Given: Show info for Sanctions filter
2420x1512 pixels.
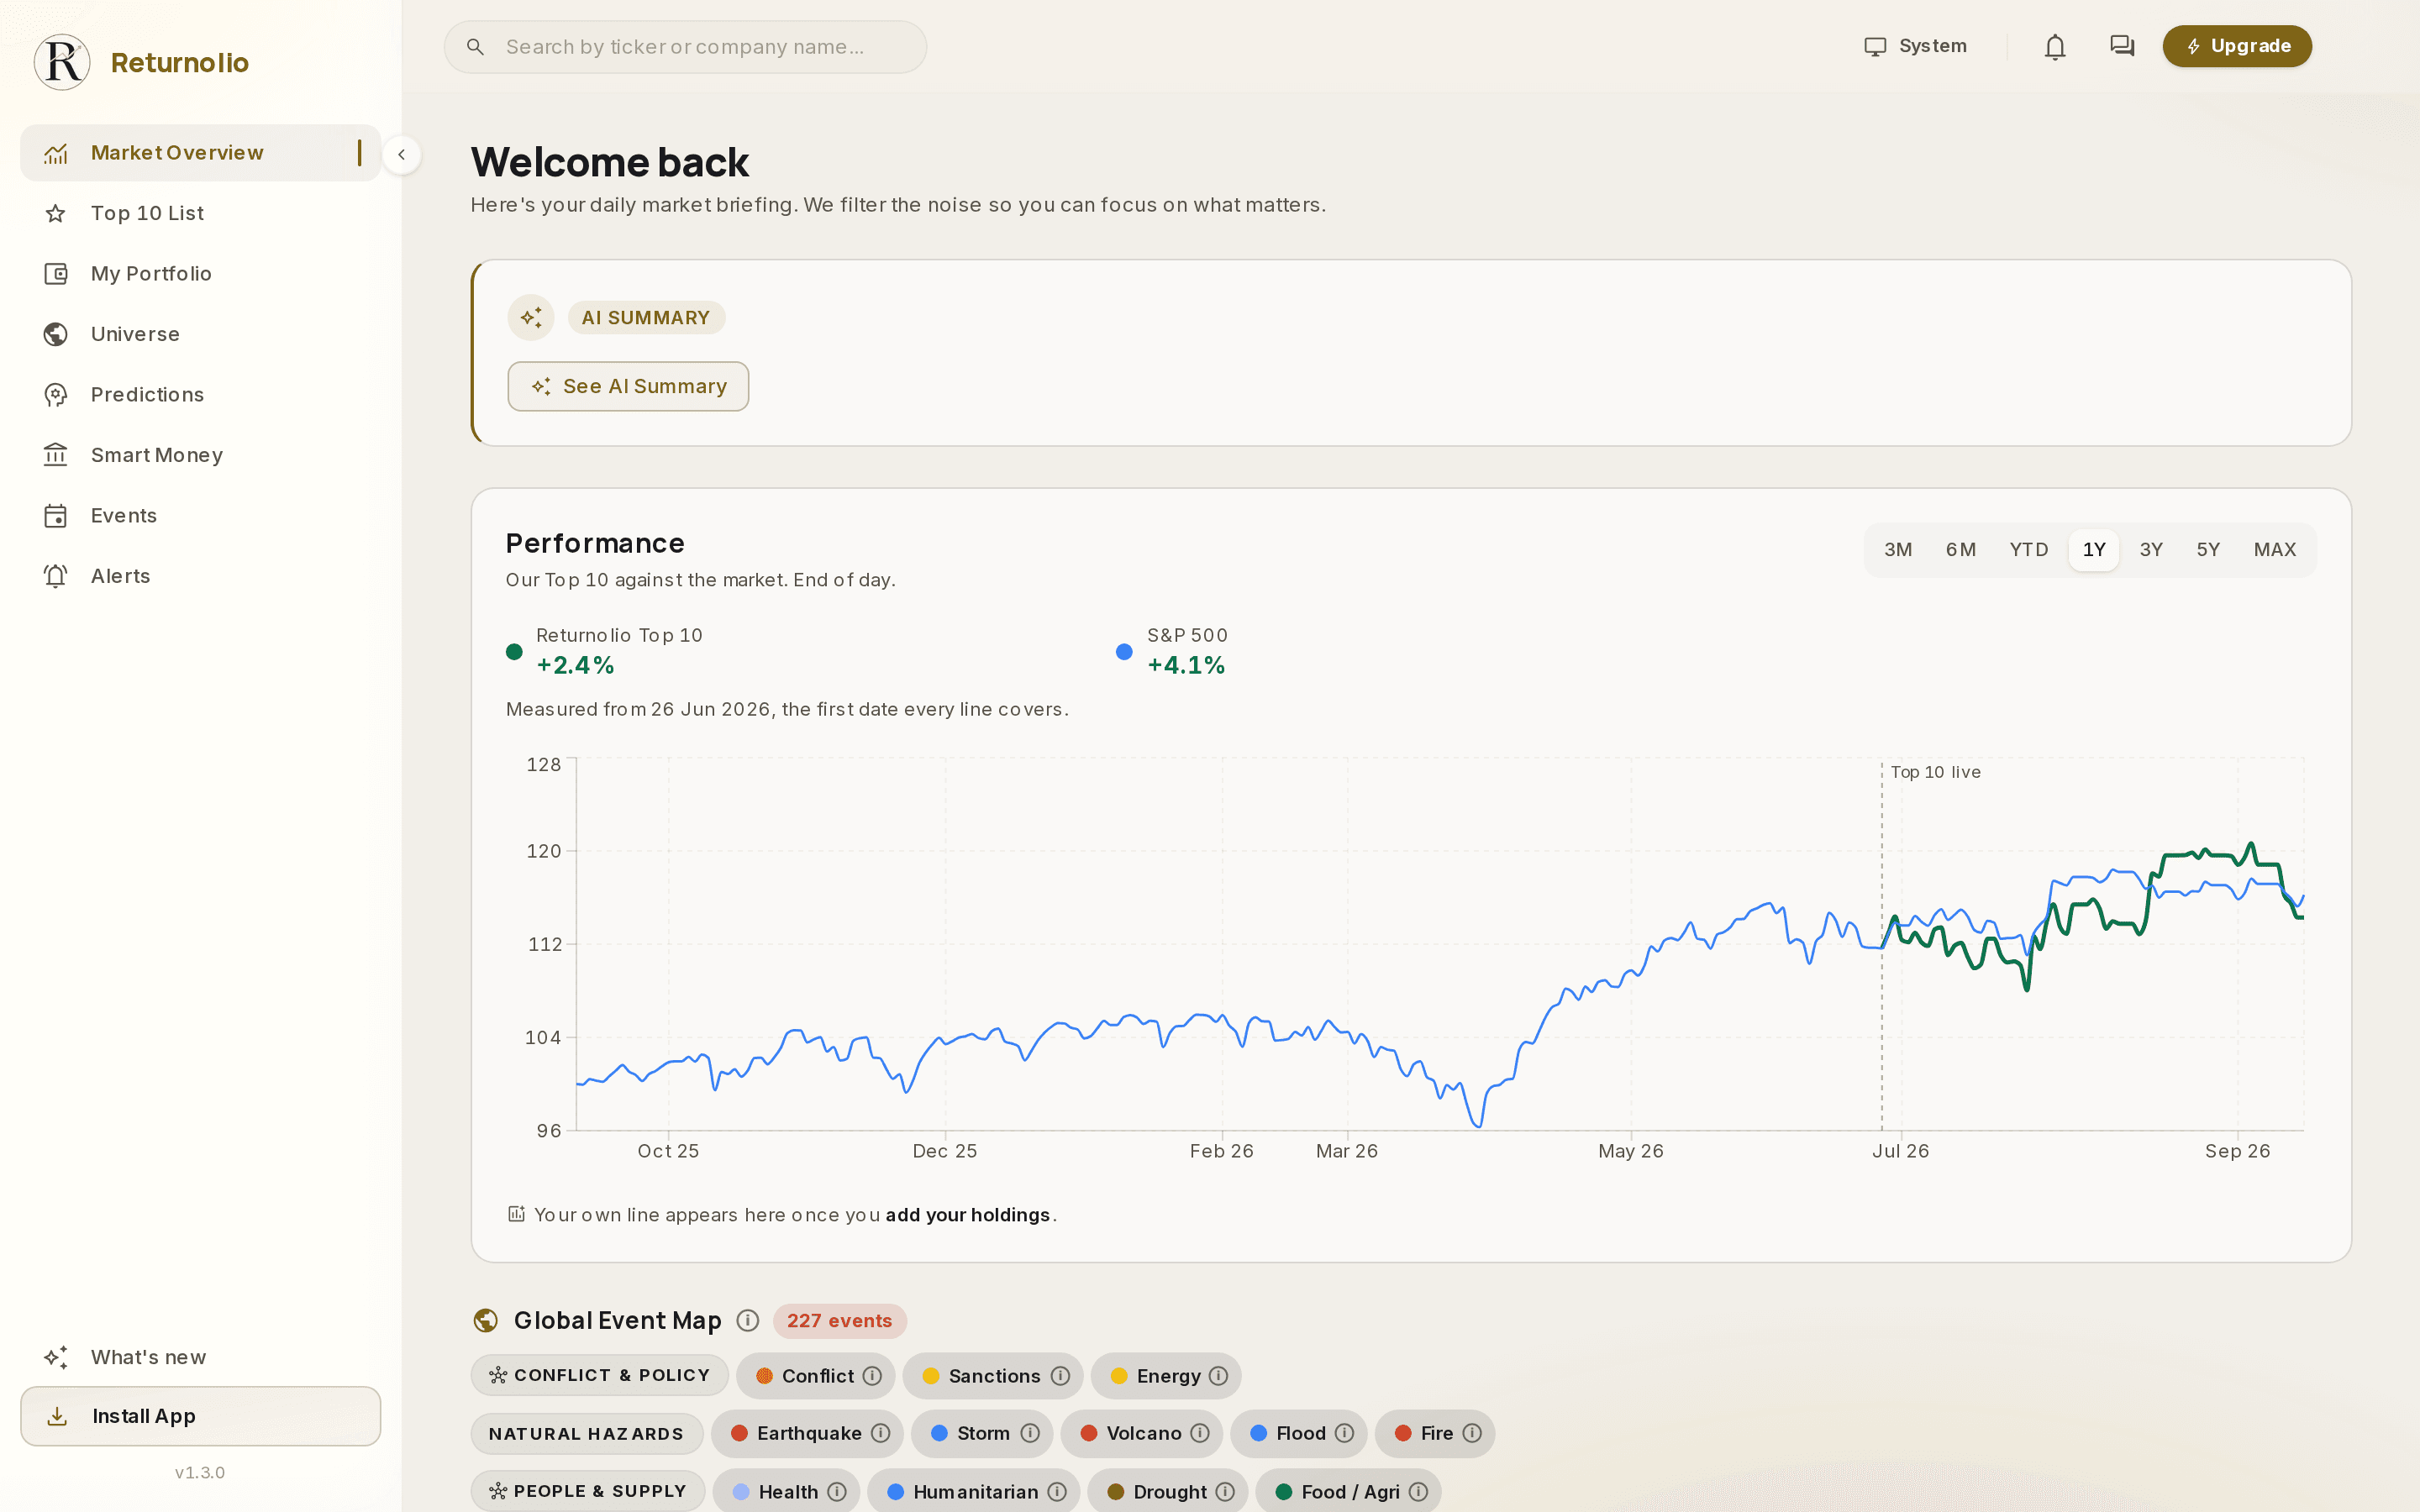Looking at the screenshot, I should (x=1060, y=1376).
